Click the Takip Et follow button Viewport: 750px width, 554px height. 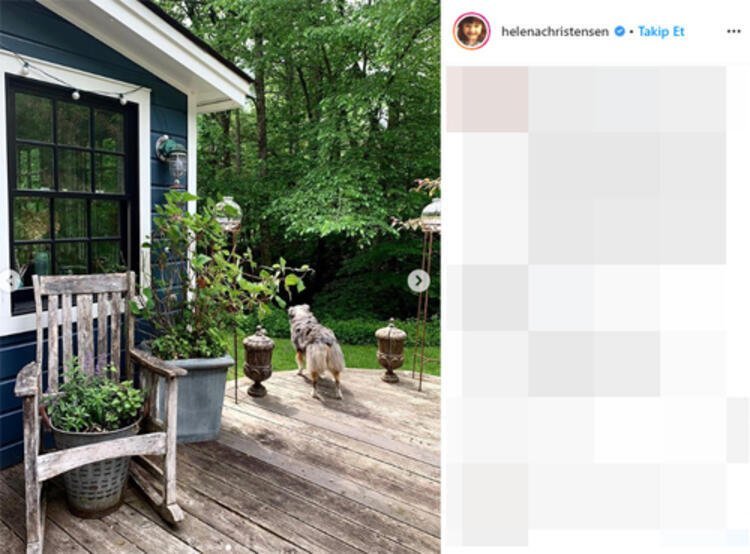pos(661,32)
